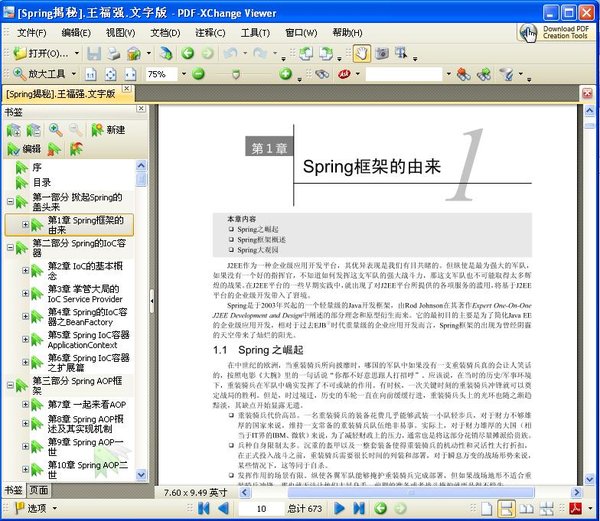Screen dimensions: 600x521
Task: Click Download PDF Creation Tools
Action: pos(556,33)
